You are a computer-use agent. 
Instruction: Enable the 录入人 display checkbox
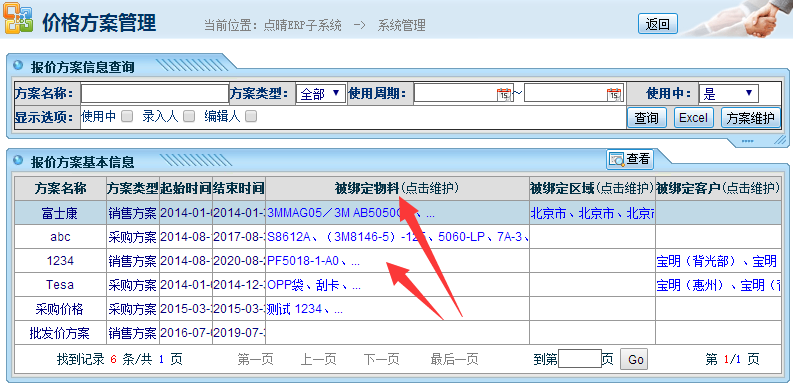[189, 116]
